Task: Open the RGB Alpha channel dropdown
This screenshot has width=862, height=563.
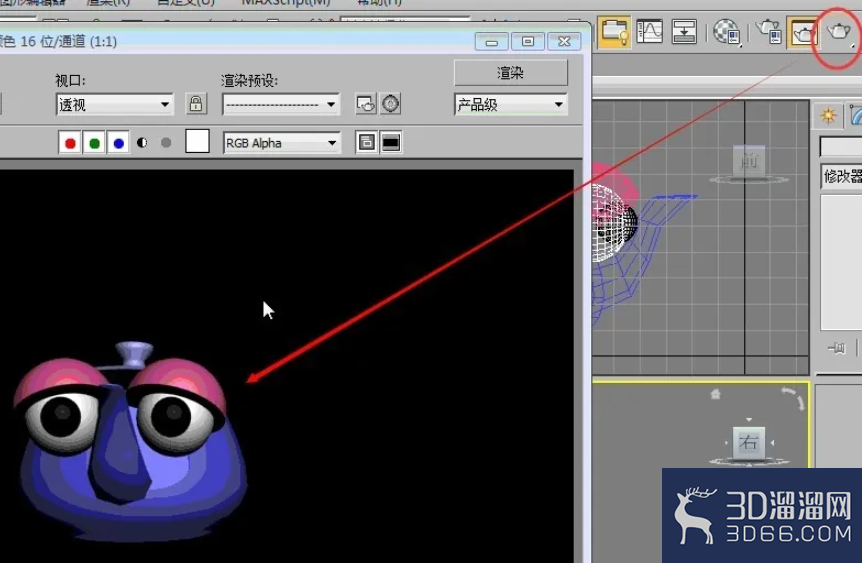Action: click(x=281, y=143)
